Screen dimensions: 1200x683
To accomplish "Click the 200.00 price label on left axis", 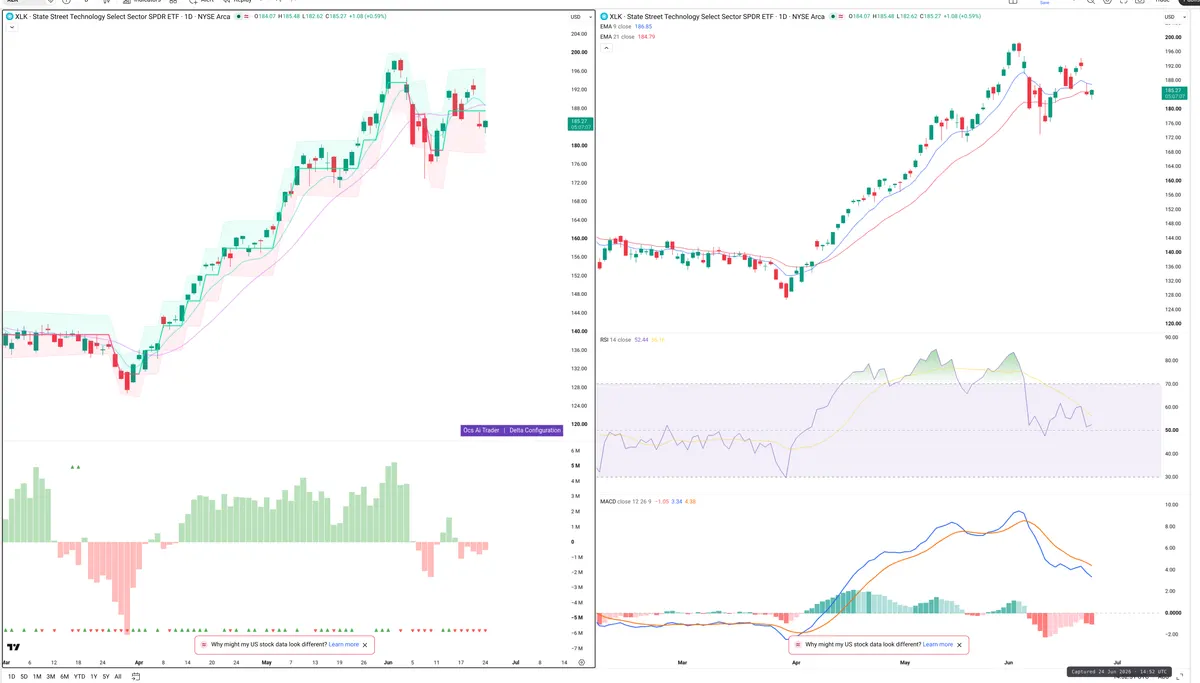I will click(x=577, y=52).
